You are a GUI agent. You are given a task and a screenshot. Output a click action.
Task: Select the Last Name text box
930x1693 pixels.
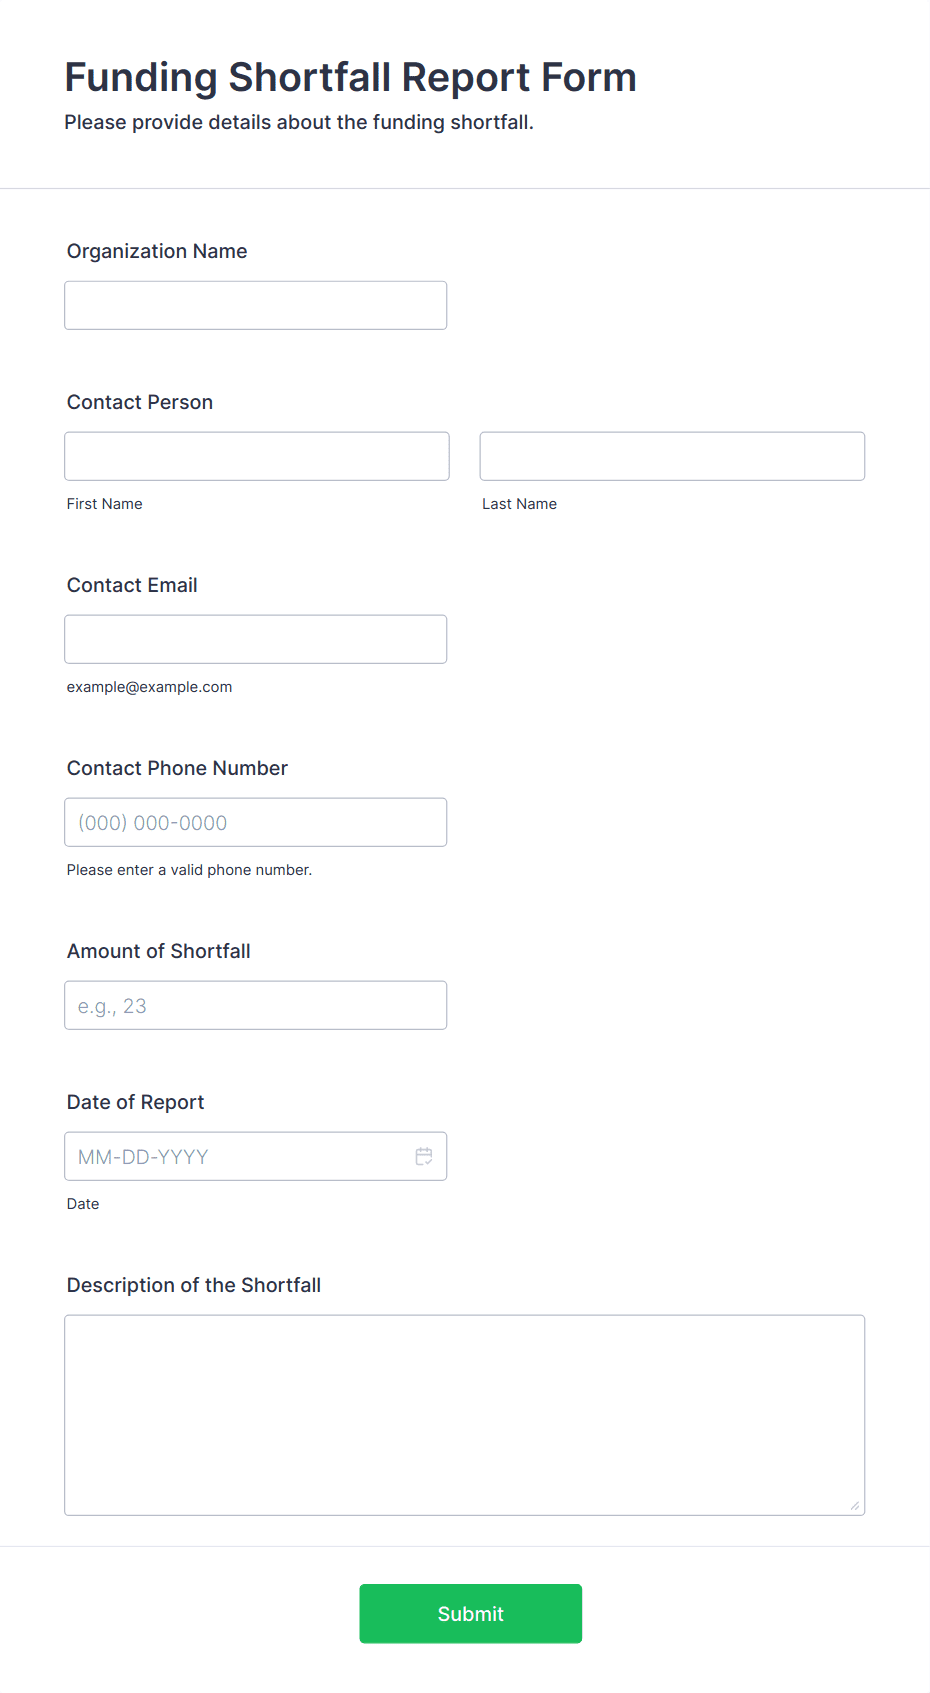click(672, 456)
